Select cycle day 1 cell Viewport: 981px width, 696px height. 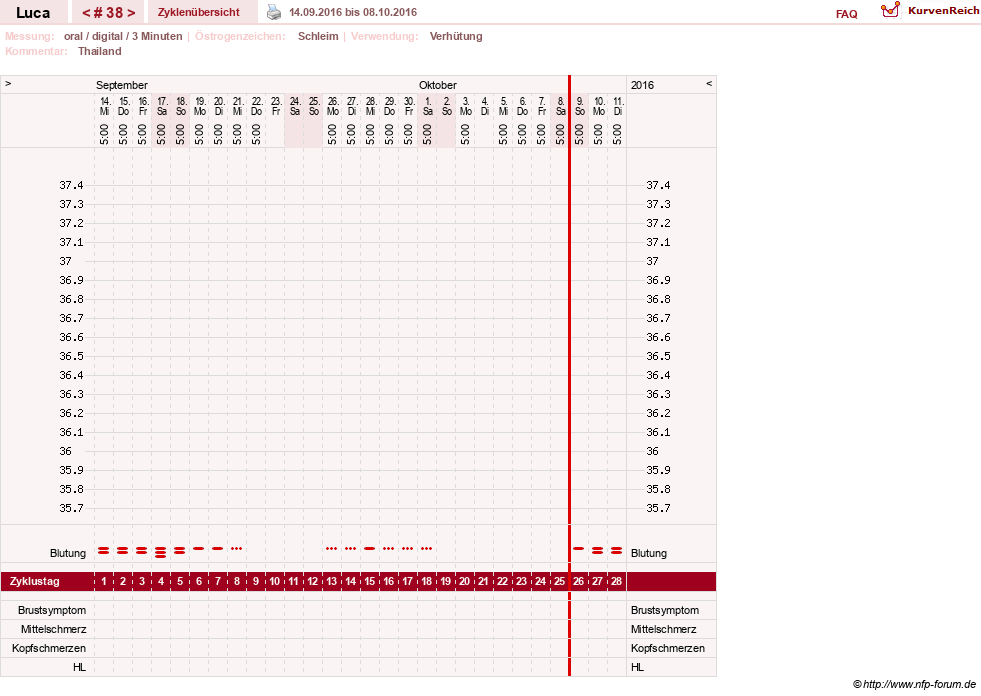click(x=104, y=581)
